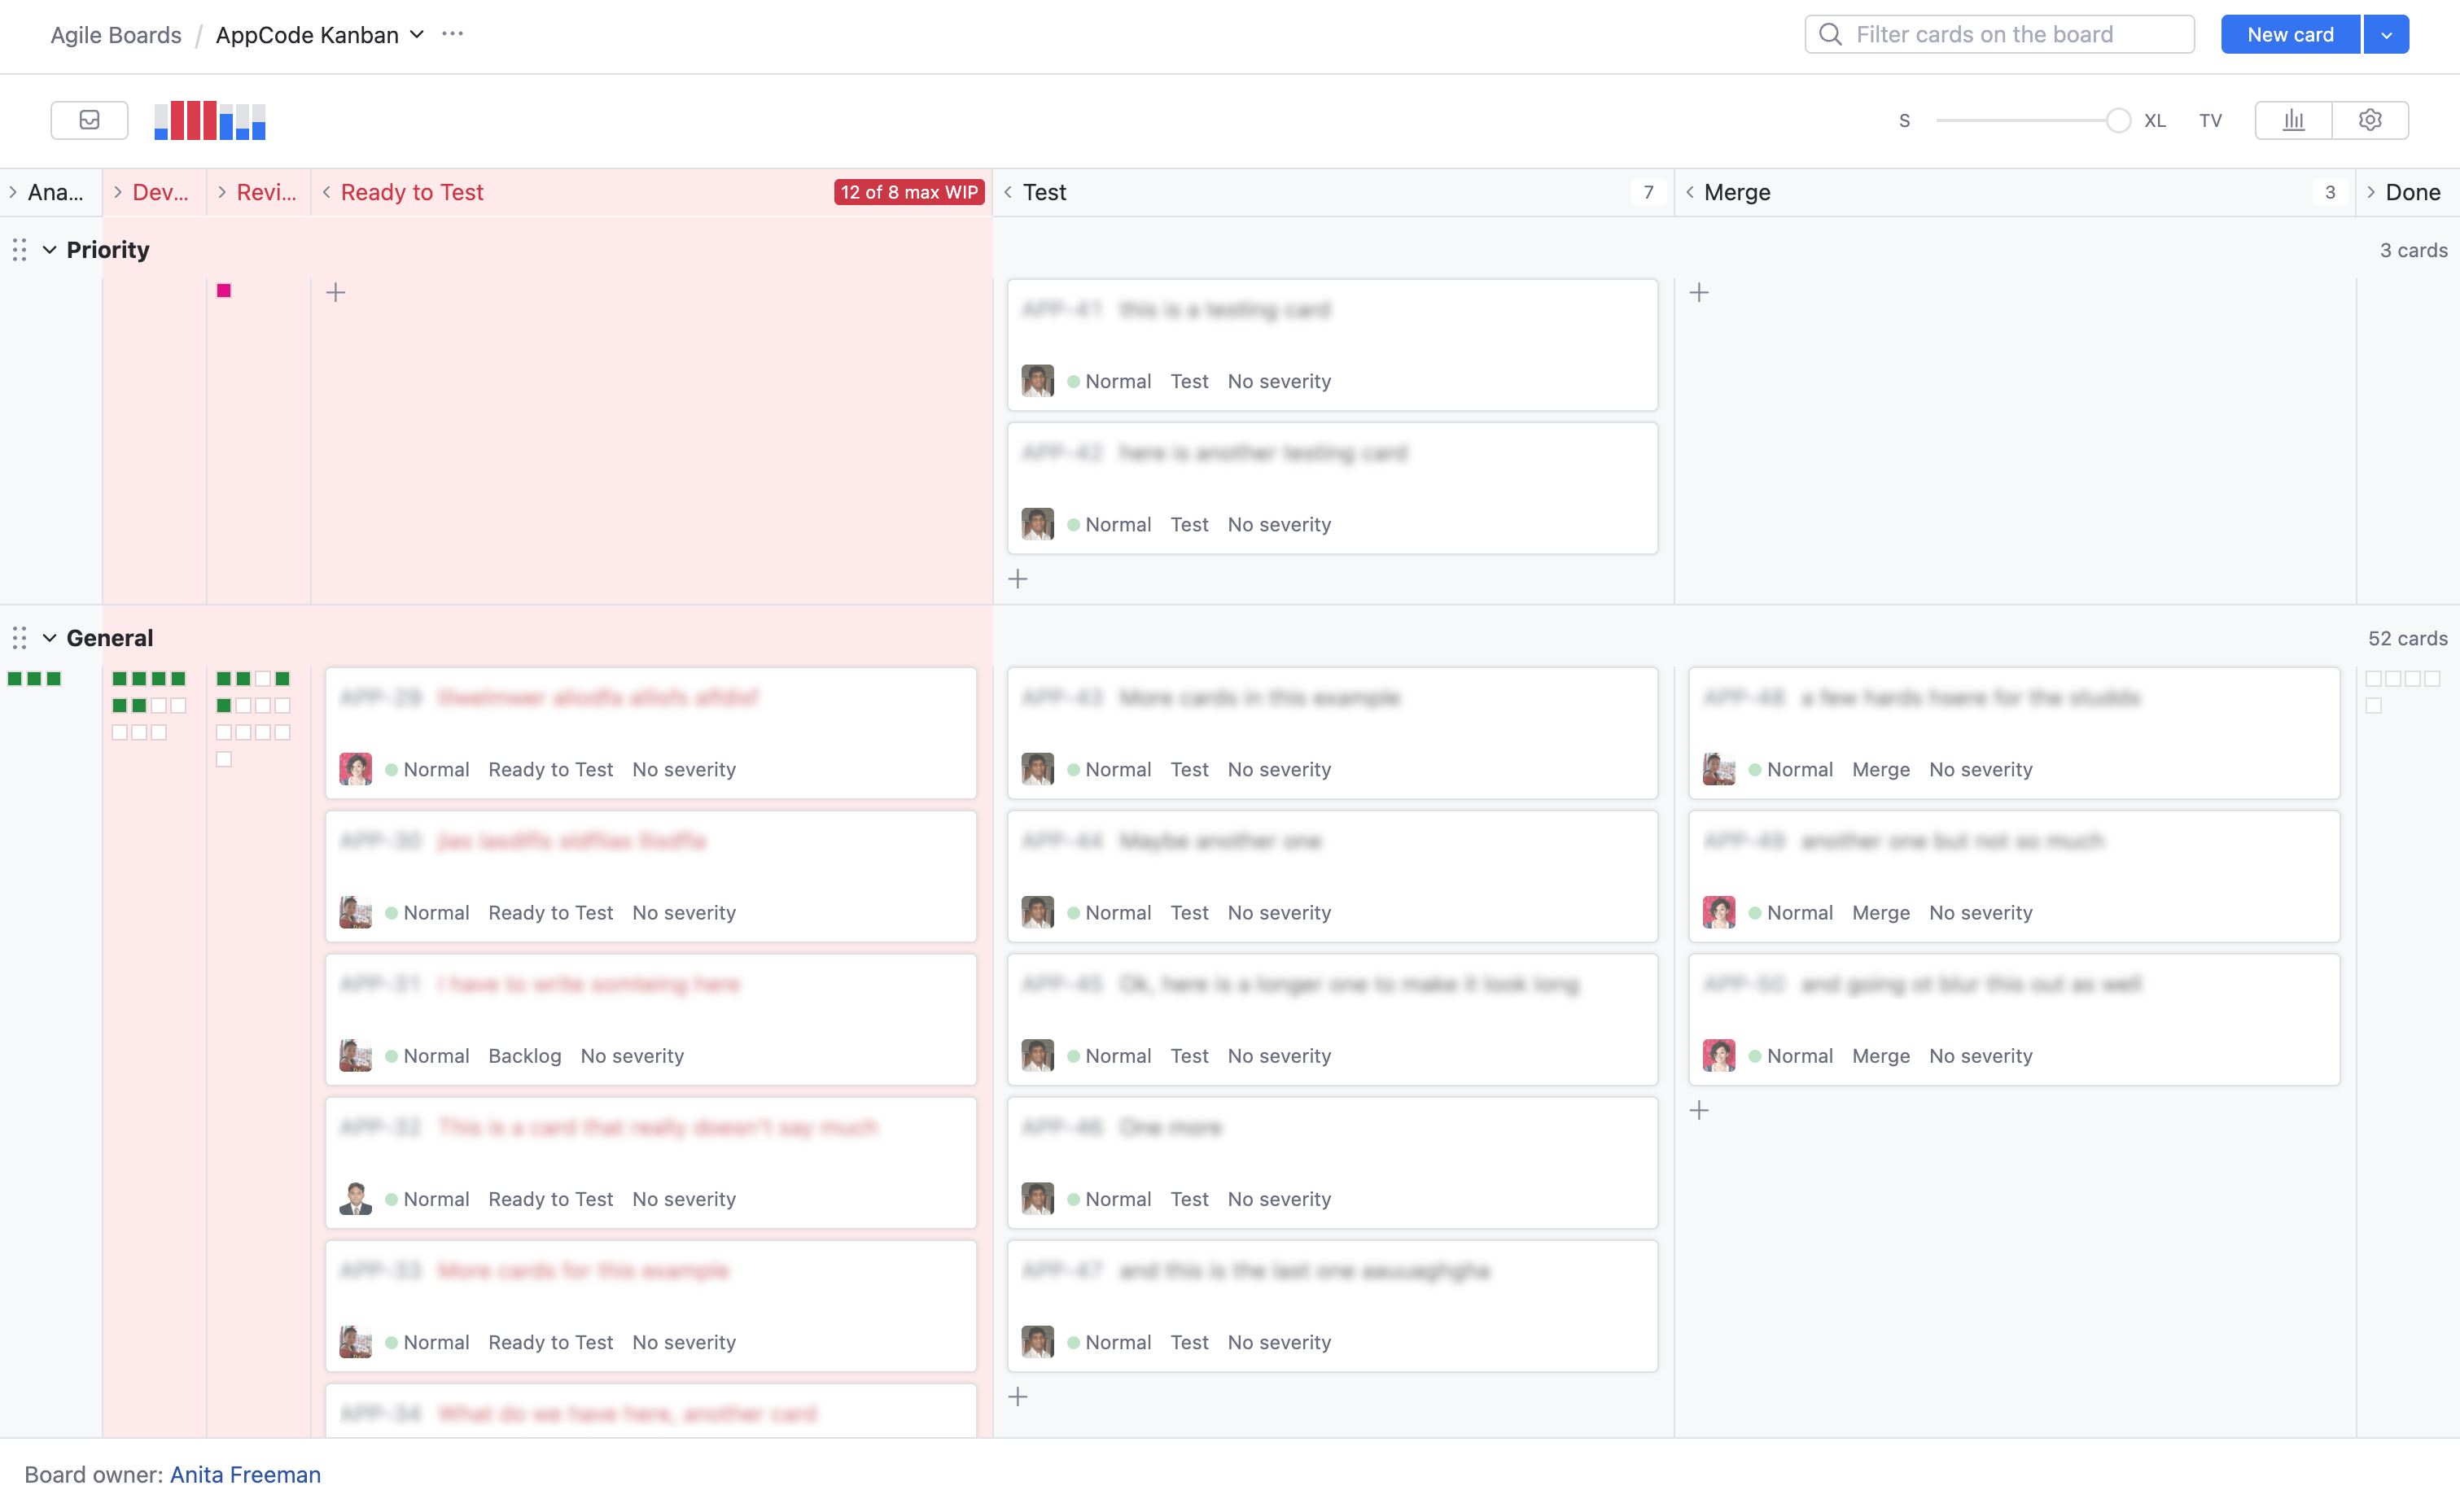Viewport: 2460px width, 1512px height.
Task: Toggle TV mode
Action: tap(2210, 121)
